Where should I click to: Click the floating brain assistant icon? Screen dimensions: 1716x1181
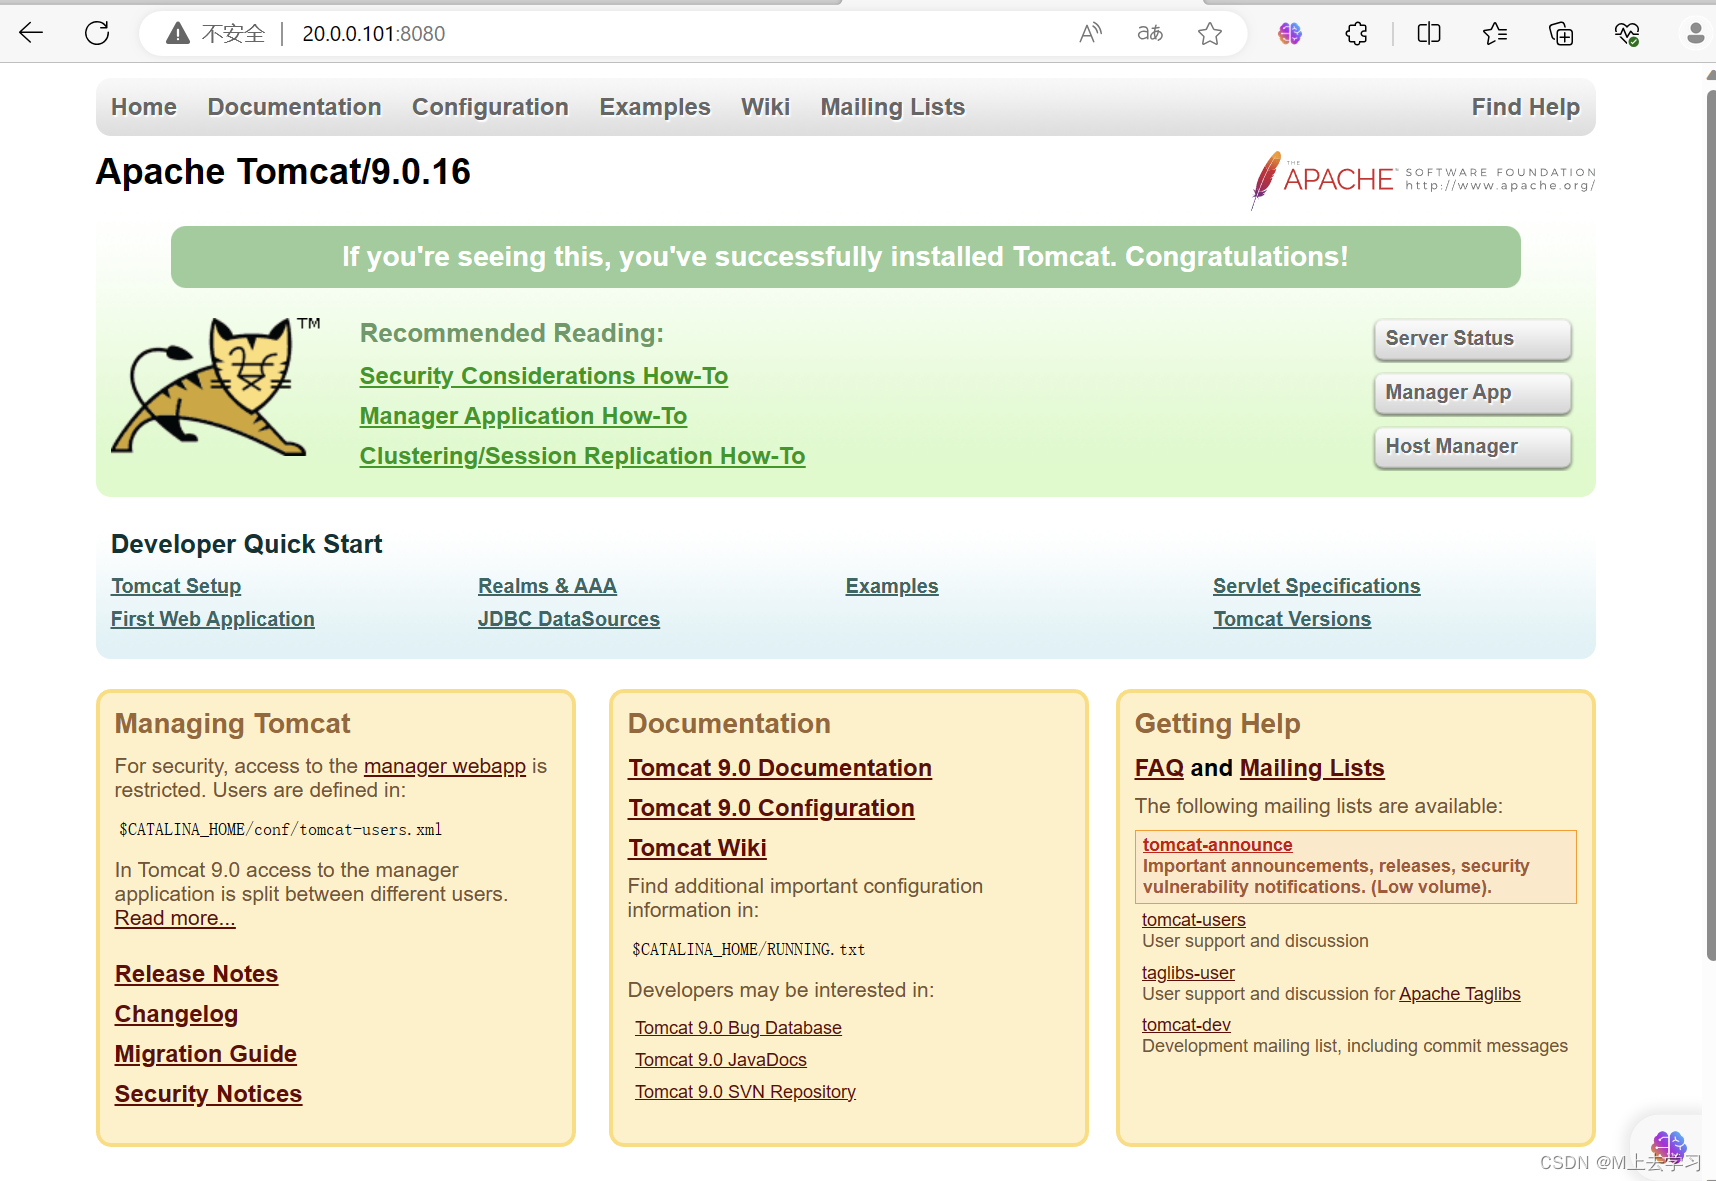(1668, 1146)
